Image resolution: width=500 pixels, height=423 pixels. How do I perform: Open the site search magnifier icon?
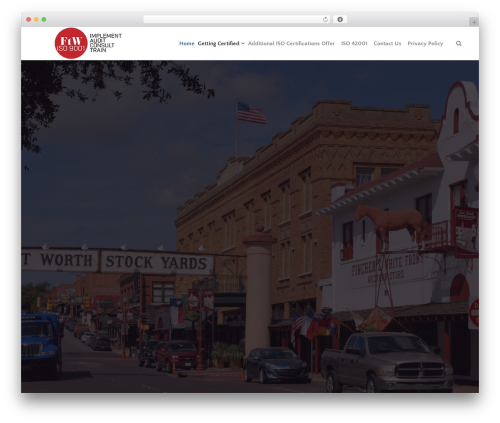[x=459, y=43]
